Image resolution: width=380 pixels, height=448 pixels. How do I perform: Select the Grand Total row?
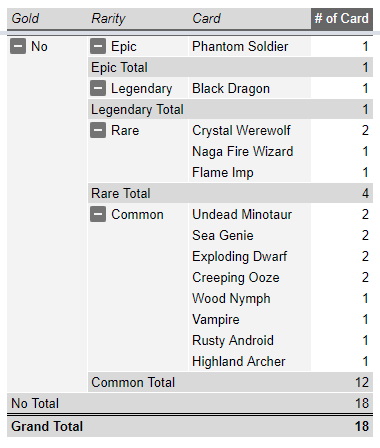coord(190,426)
